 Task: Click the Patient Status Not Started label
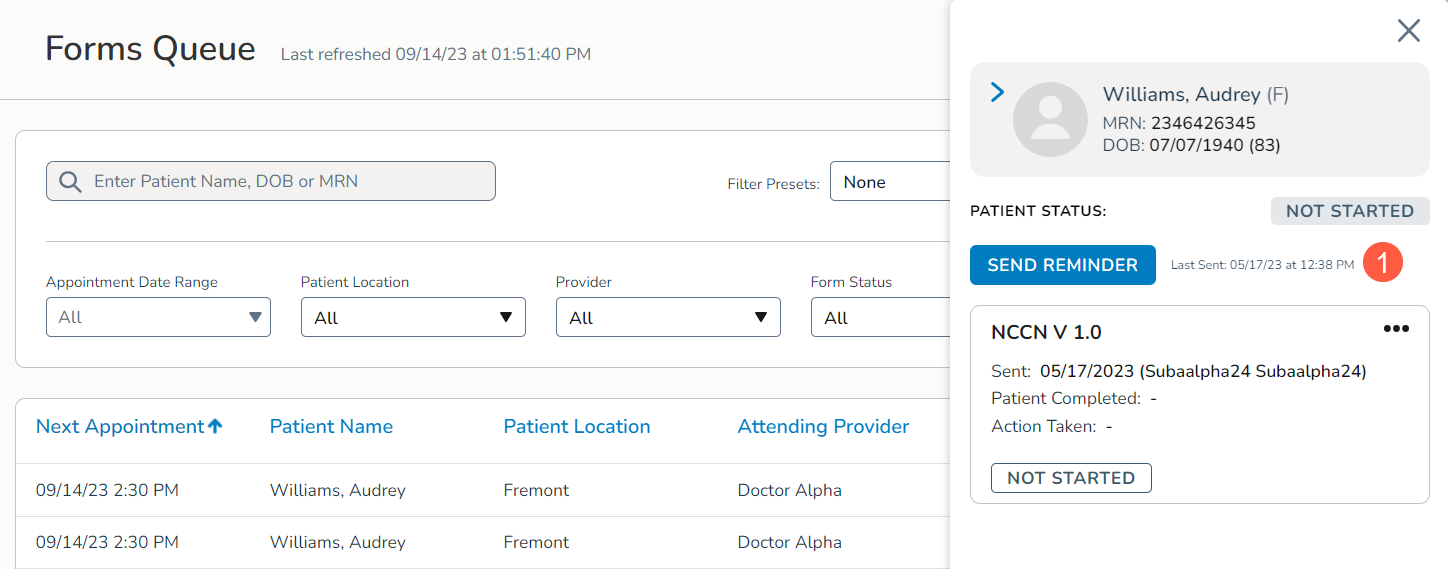click(x=1349, y=211)
